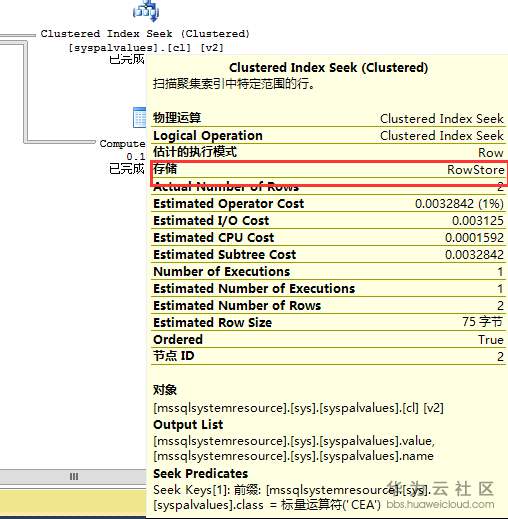Click the 物理运算 row value

pos(442,119)
